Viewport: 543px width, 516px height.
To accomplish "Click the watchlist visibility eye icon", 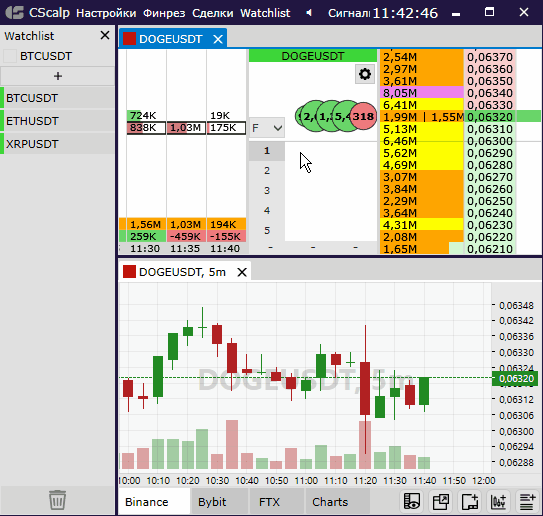I will (x=412, y=501).
